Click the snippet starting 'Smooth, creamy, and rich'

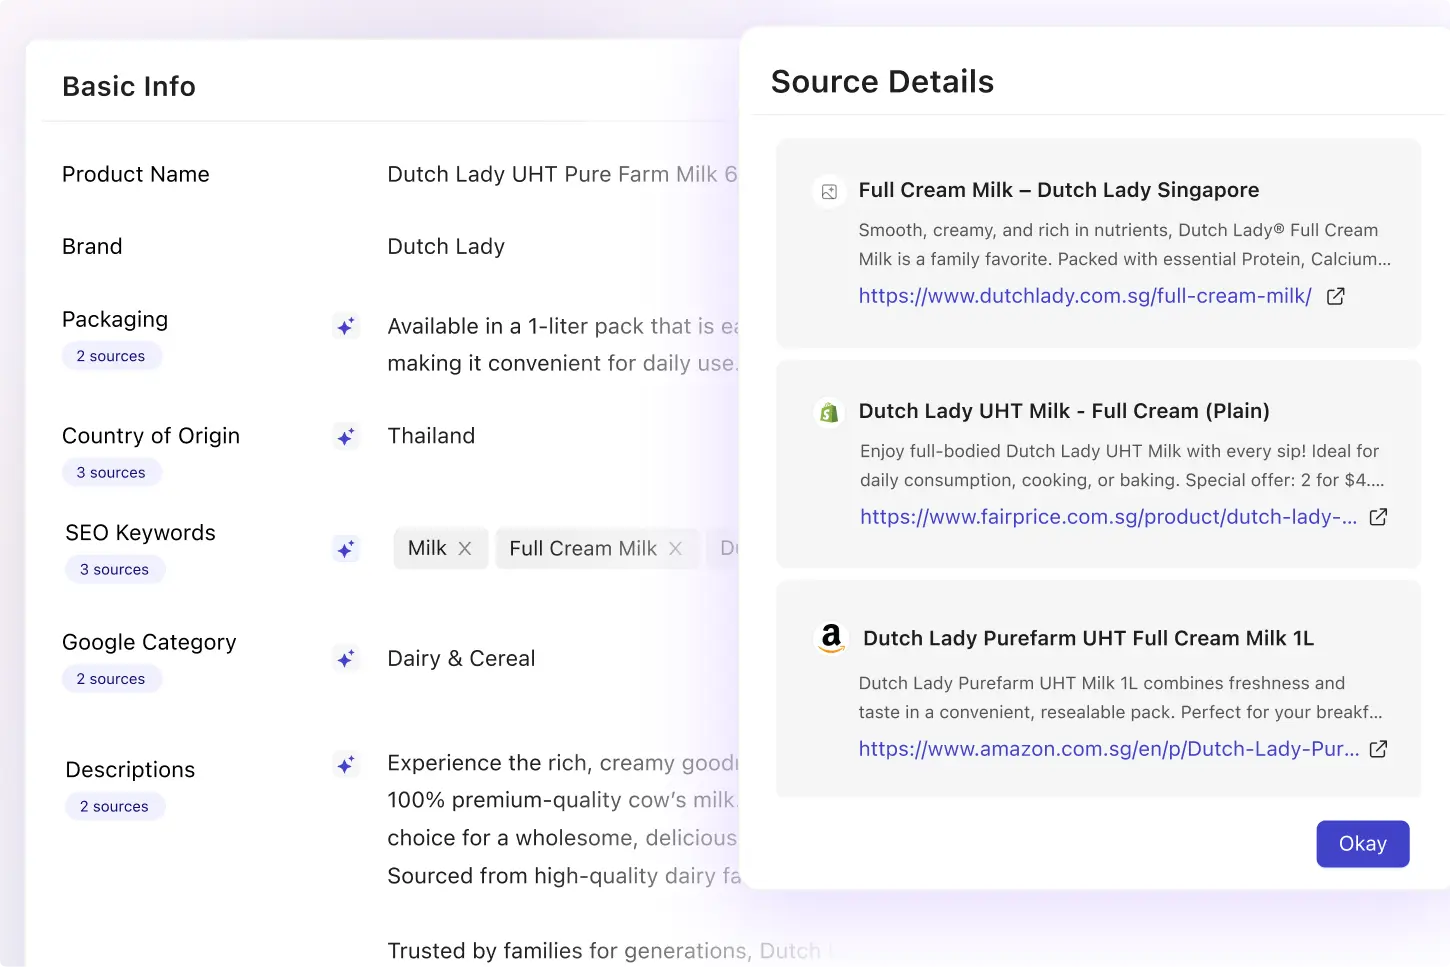(x=1124, y=245)
